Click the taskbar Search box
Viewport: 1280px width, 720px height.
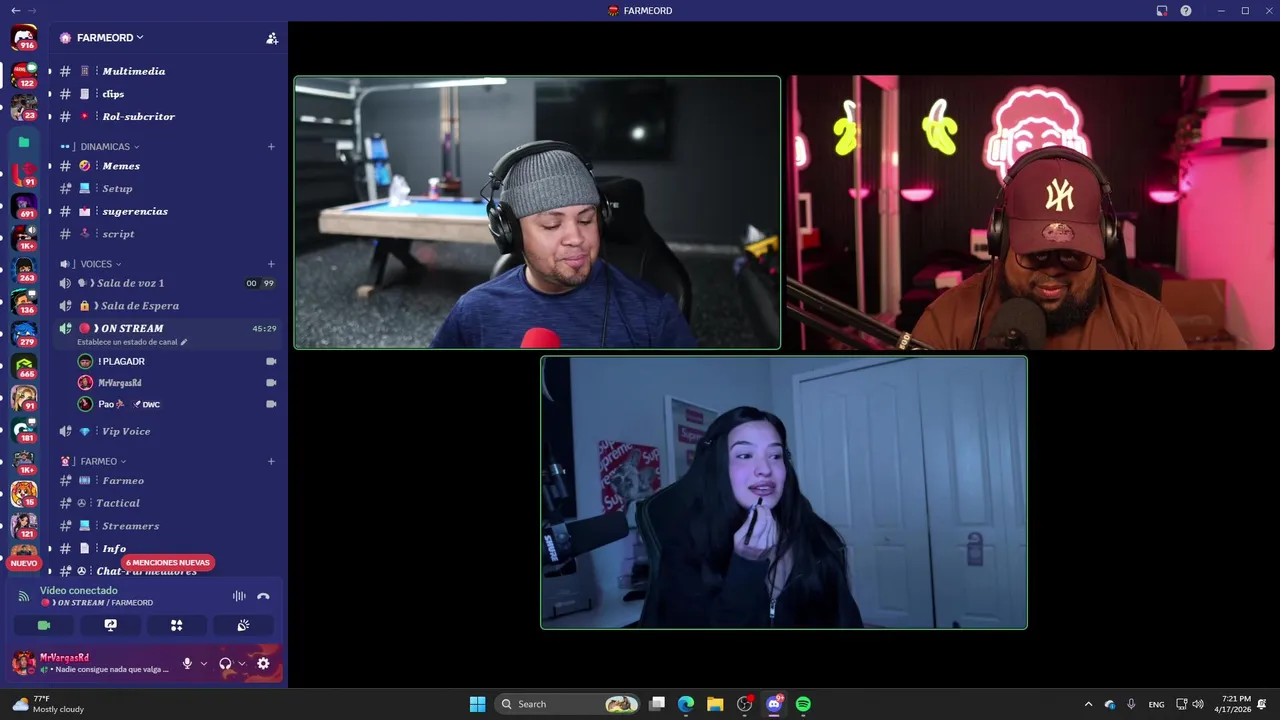[x=567, y=704]
